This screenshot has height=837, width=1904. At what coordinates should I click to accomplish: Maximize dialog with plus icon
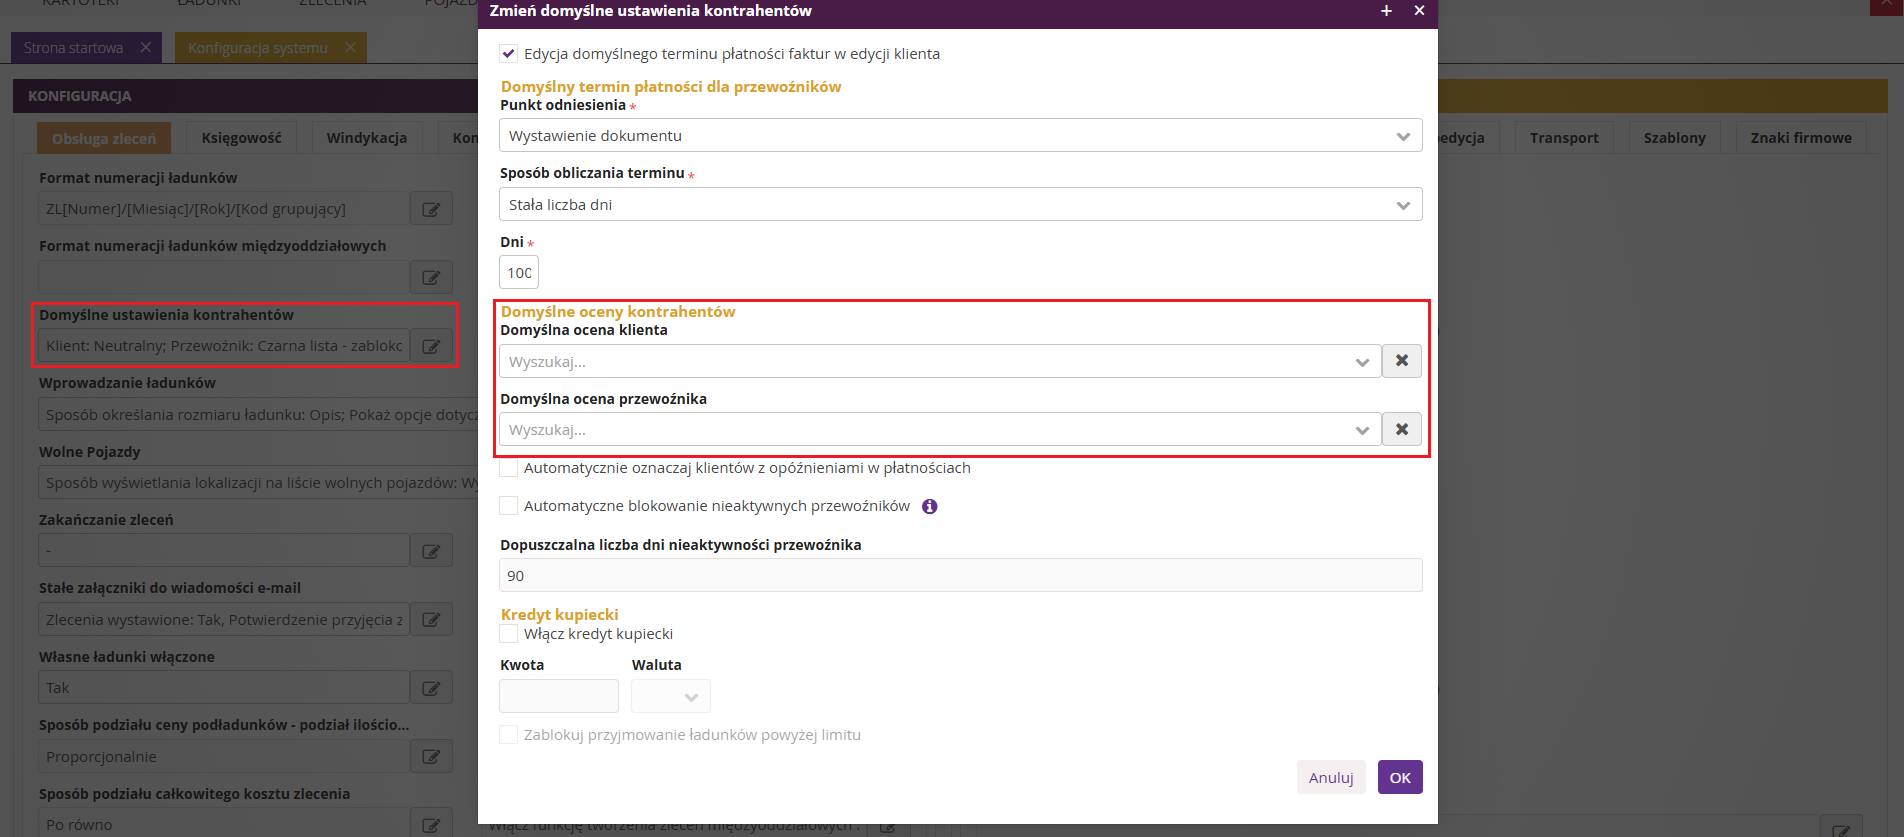point(1386,10)
